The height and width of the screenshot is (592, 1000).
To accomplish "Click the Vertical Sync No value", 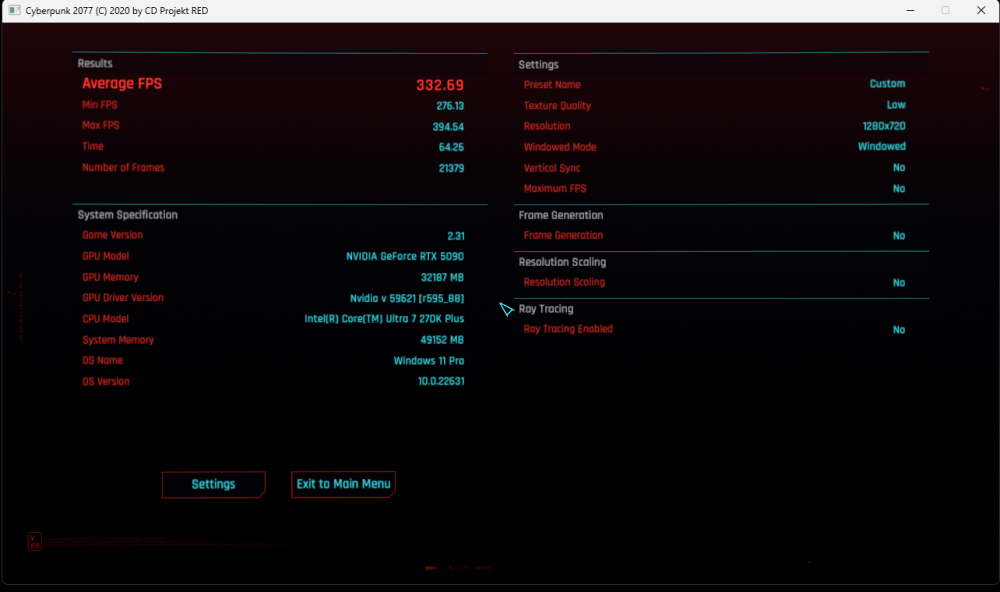I will point(899,168).
